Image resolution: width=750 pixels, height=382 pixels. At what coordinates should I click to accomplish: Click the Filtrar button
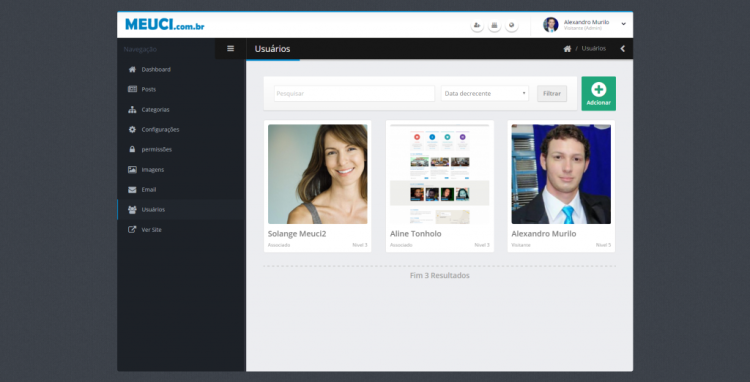click(552, 94)
